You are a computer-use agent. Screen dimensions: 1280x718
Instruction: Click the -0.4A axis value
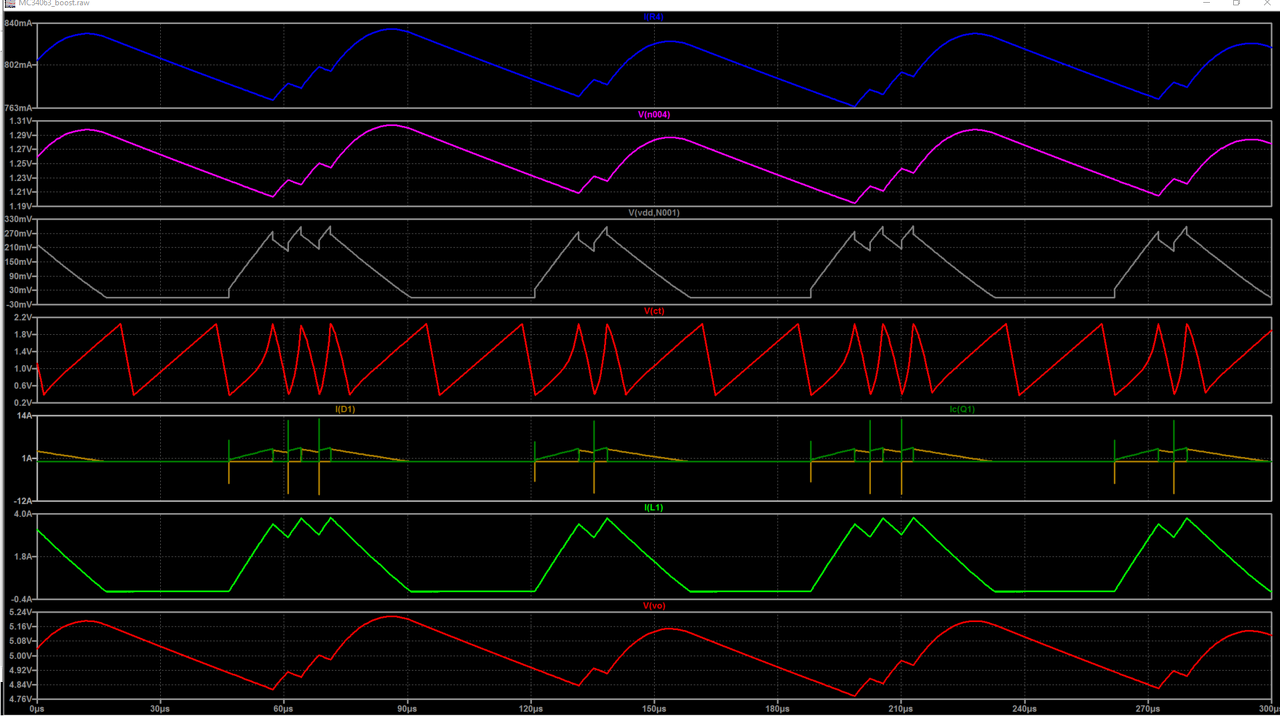click(23, 598)
